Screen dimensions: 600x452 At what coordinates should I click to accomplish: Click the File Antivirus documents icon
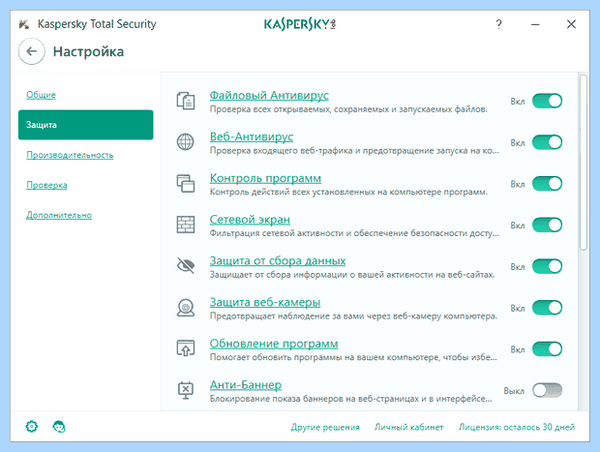pyautogui.click(x=186, y=101)
